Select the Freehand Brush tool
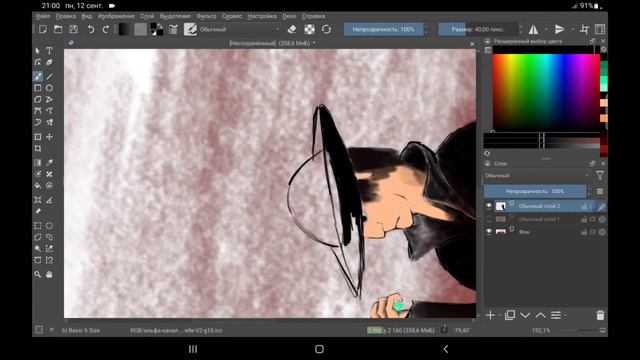Viewport: 640px width, 360px height. point(38,76)
